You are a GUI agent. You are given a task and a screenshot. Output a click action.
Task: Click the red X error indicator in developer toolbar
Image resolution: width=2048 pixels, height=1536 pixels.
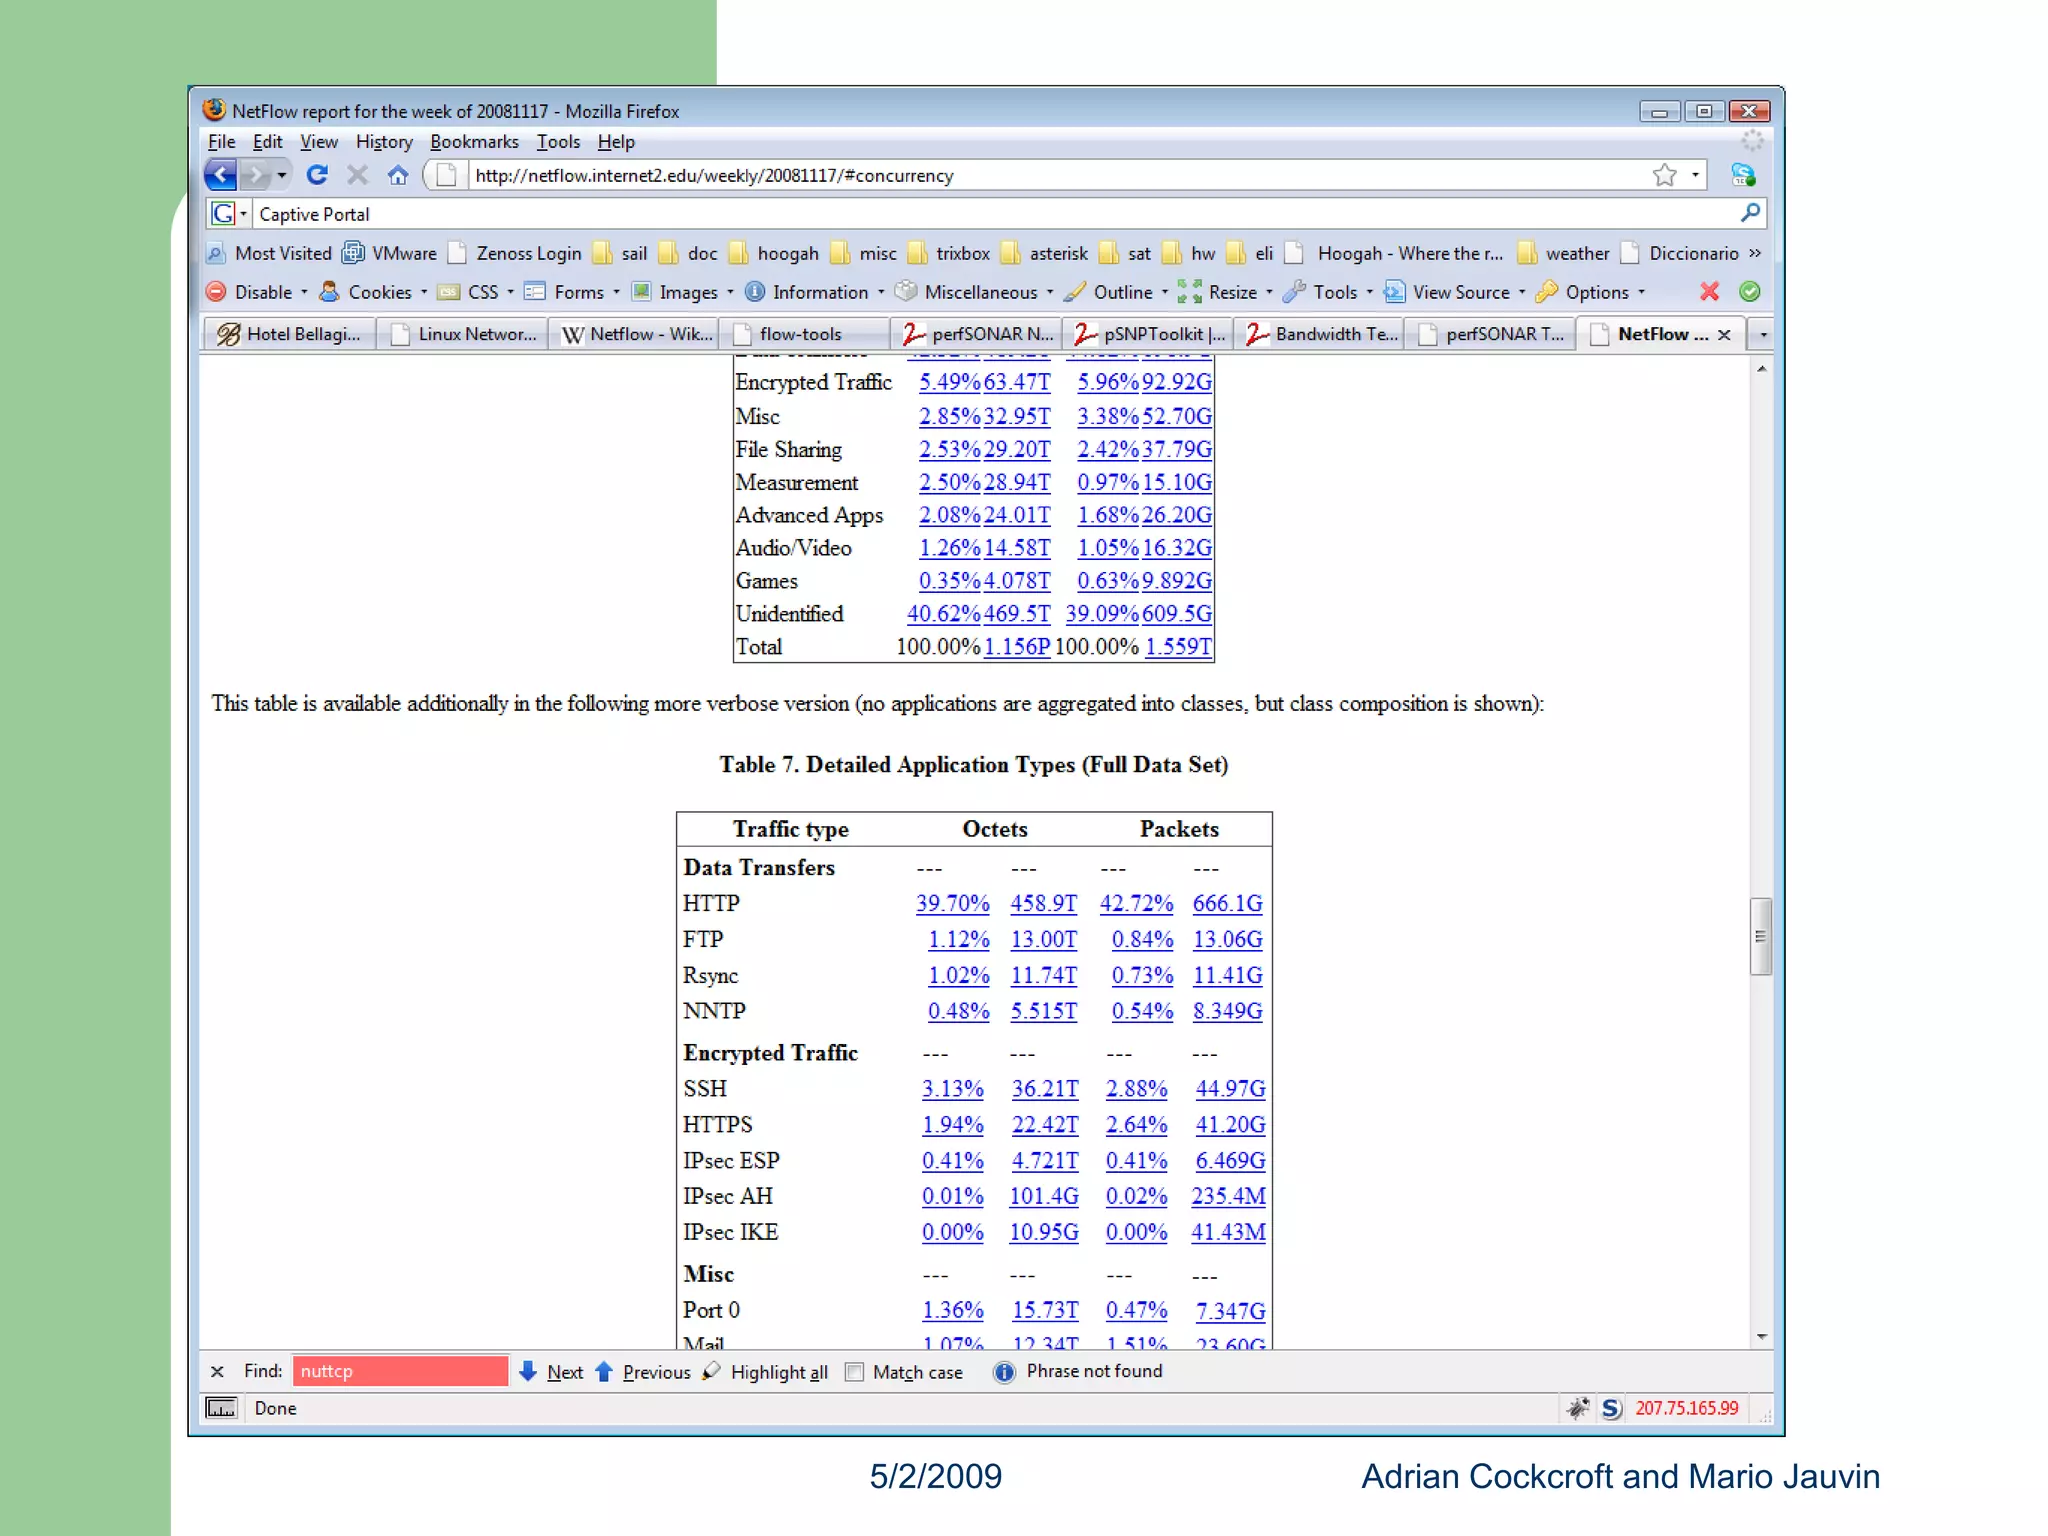(1710, 292)
